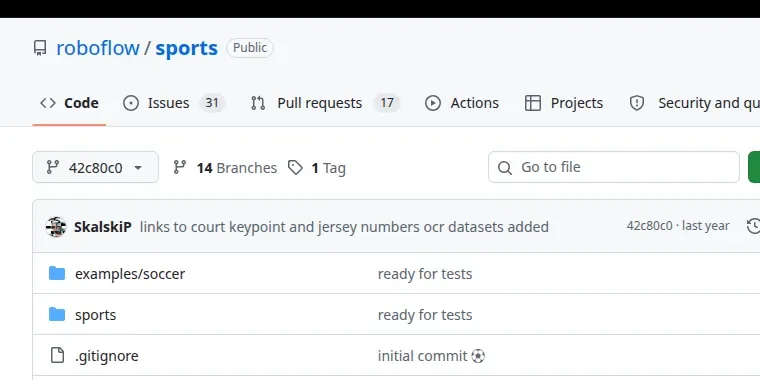Open the sports folder in file list
Screen dimensions: 760x380
tap(95, 315)
